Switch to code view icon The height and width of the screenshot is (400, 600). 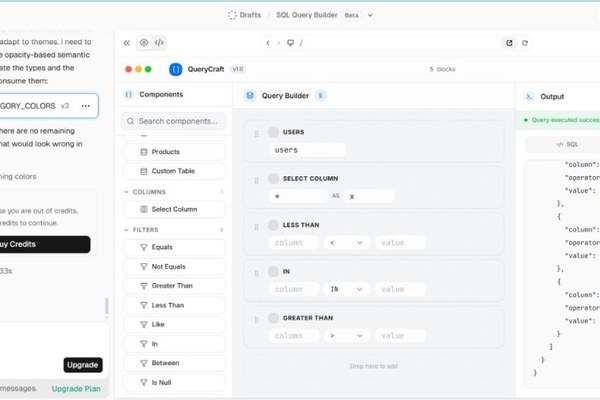point(159,42)
